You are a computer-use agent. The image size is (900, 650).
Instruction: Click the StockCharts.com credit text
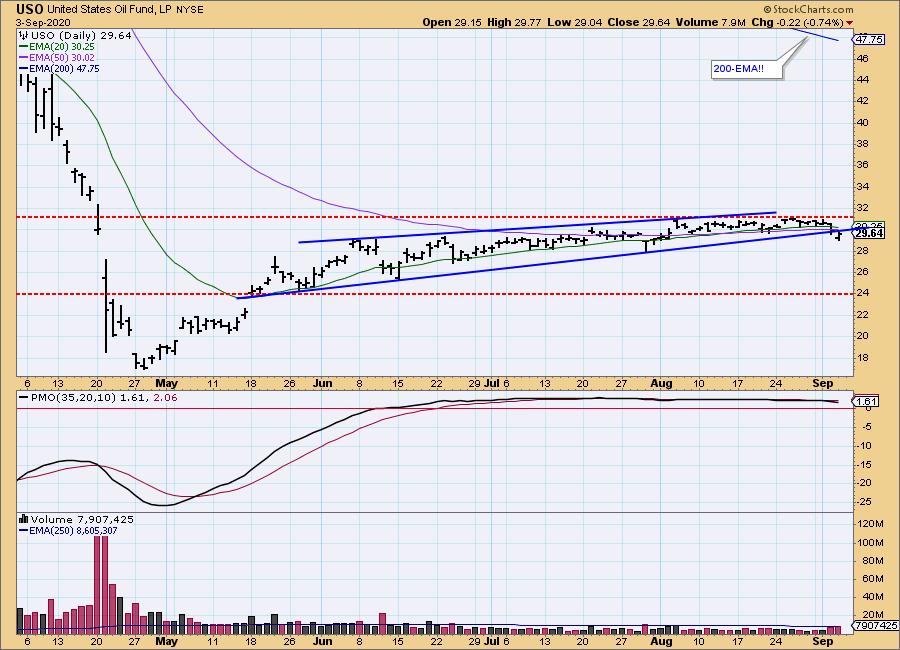pyautogui.click(x=808, y=9)
